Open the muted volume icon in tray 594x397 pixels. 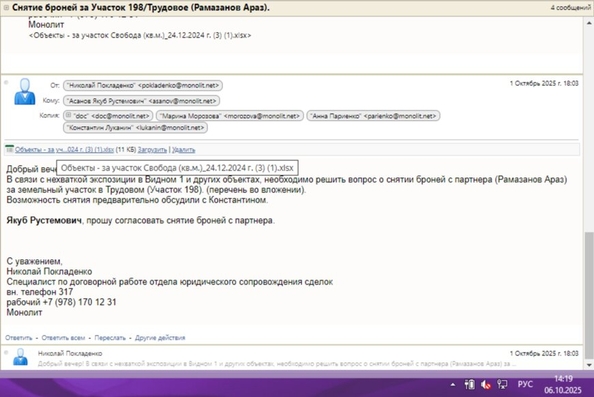pos(486,384)
